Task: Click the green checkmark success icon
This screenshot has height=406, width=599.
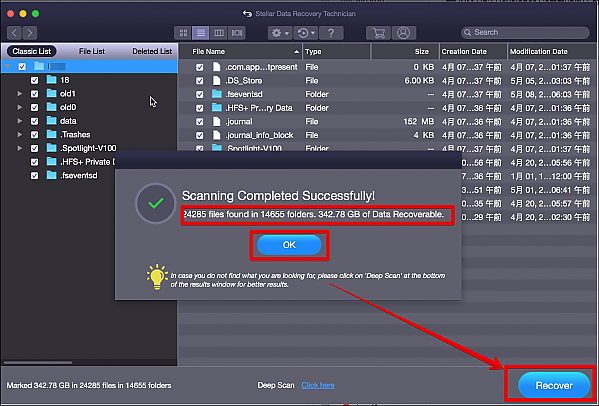Action: coord(155,204)
